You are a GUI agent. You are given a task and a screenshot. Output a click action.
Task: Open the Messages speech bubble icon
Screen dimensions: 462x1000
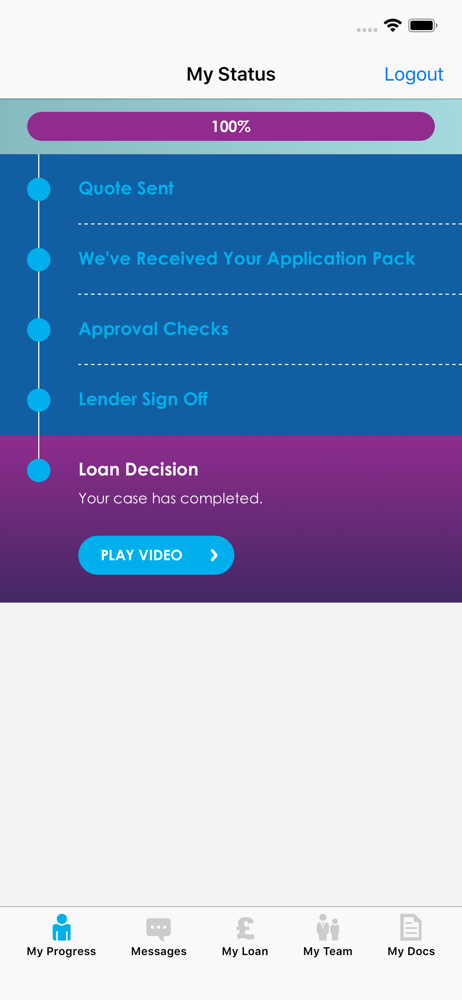[x=158, y=929]
